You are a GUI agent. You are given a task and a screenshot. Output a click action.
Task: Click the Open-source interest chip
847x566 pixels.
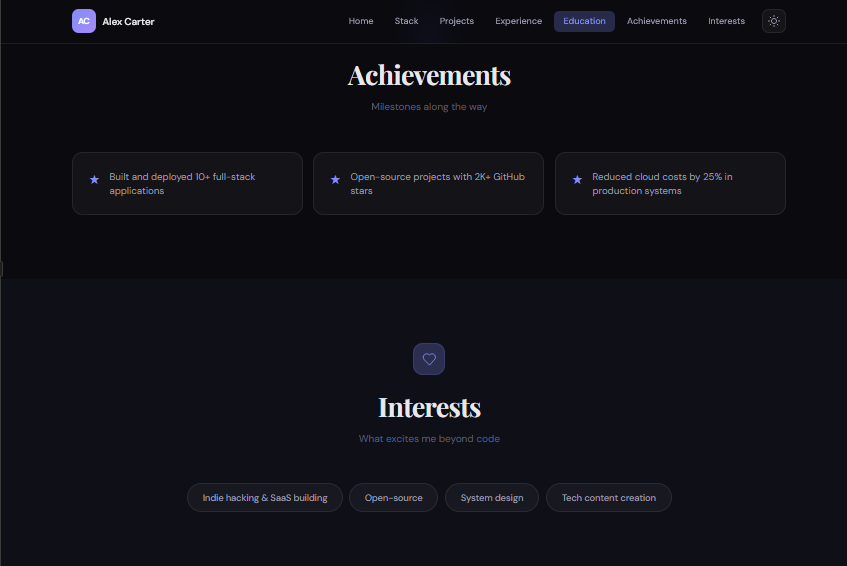(x=393, y=498)
